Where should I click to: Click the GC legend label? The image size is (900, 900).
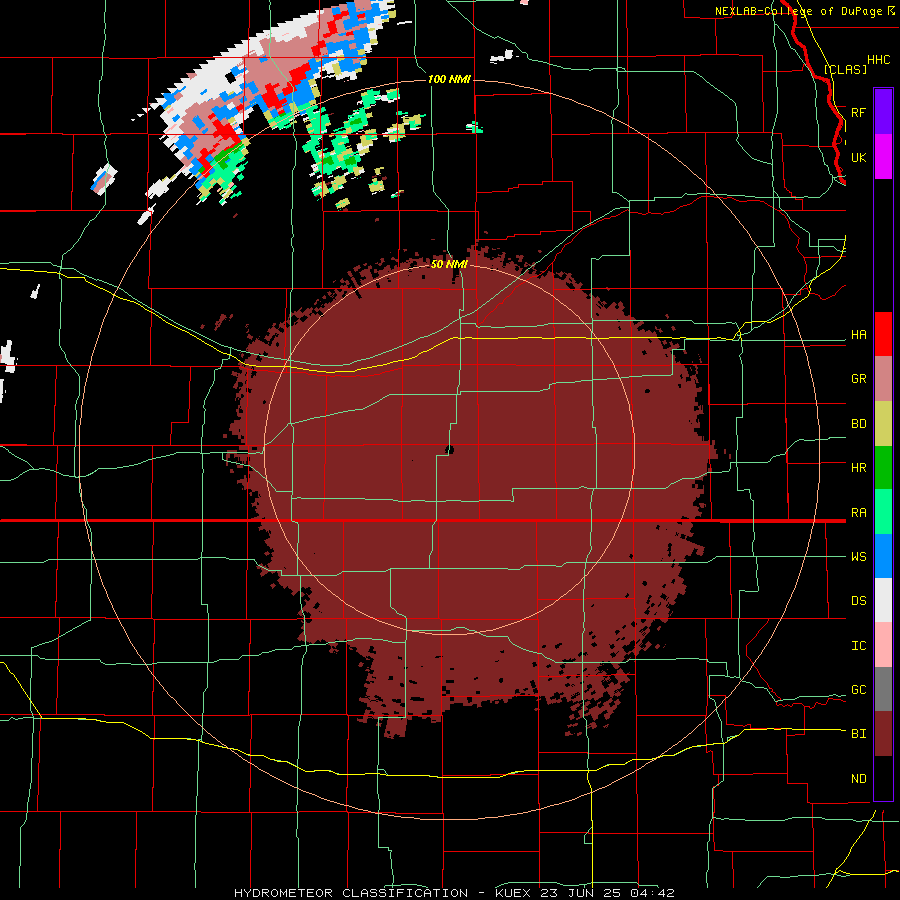(858, 689)
